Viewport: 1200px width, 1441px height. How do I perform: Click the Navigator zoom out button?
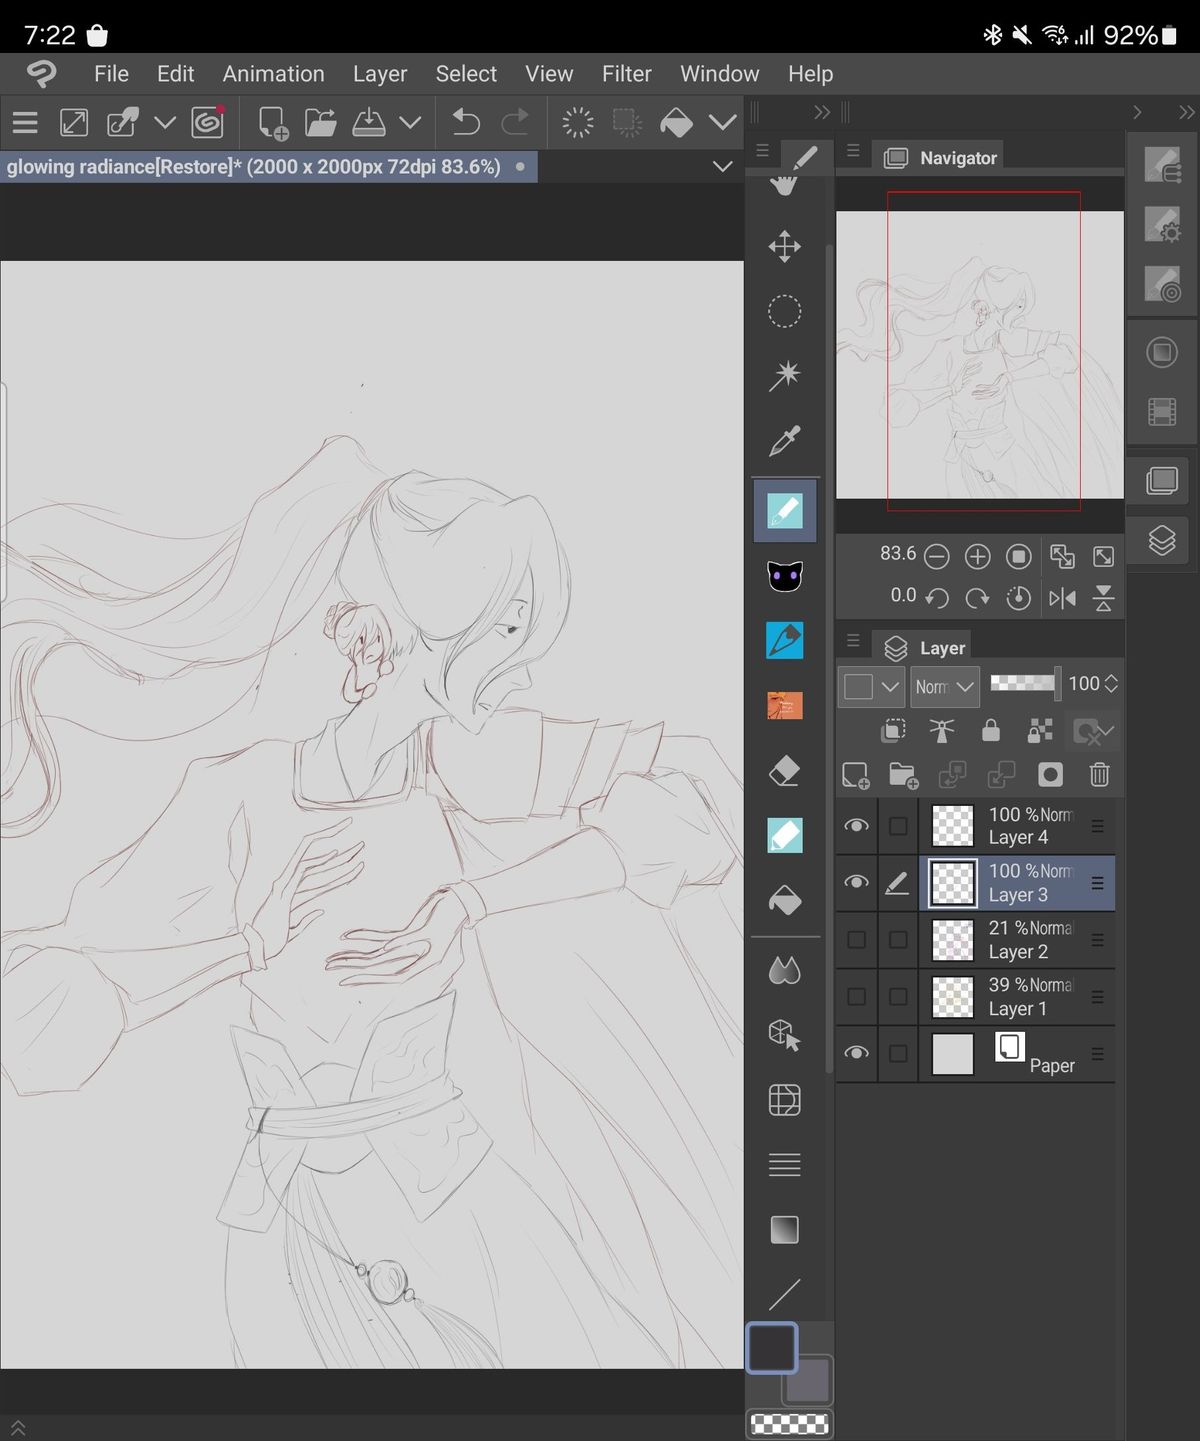coord(936,556)
